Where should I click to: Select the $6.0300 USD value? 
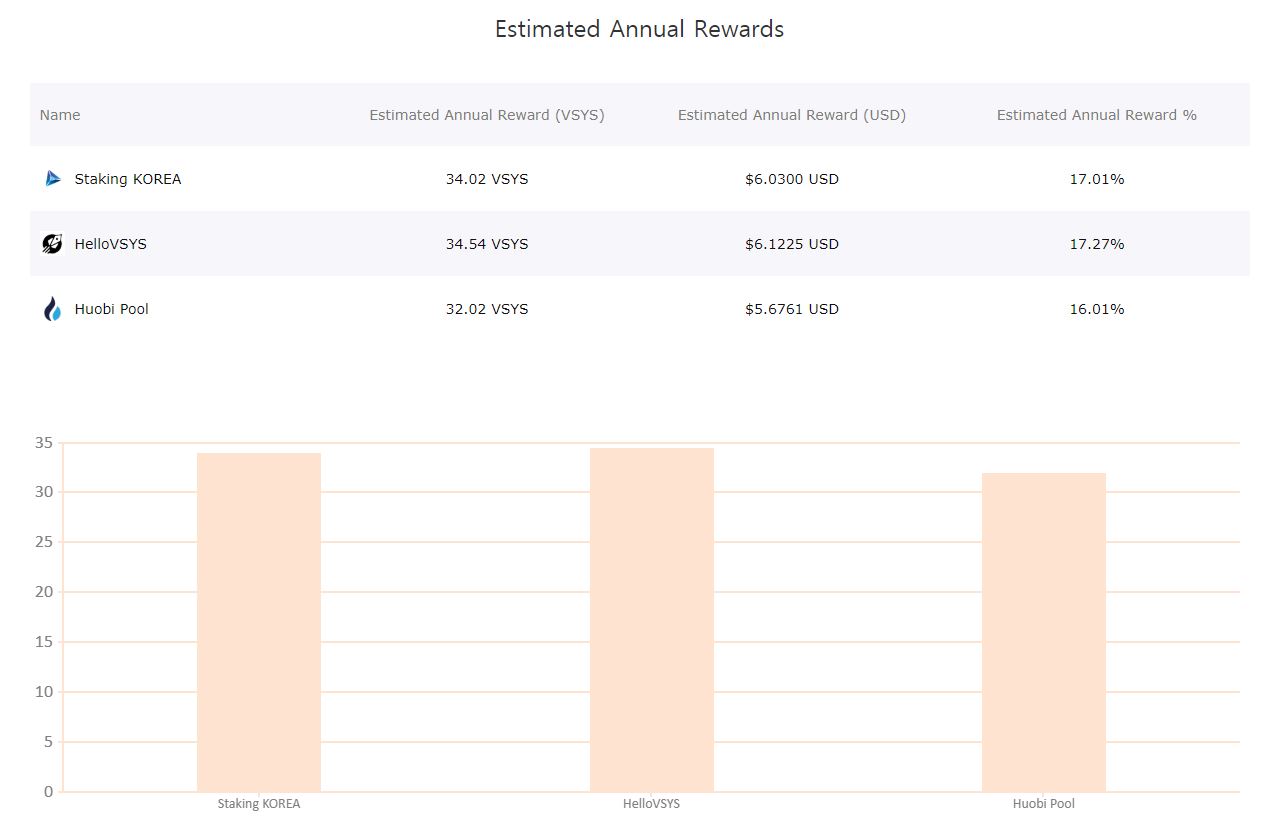click(792, 179)
